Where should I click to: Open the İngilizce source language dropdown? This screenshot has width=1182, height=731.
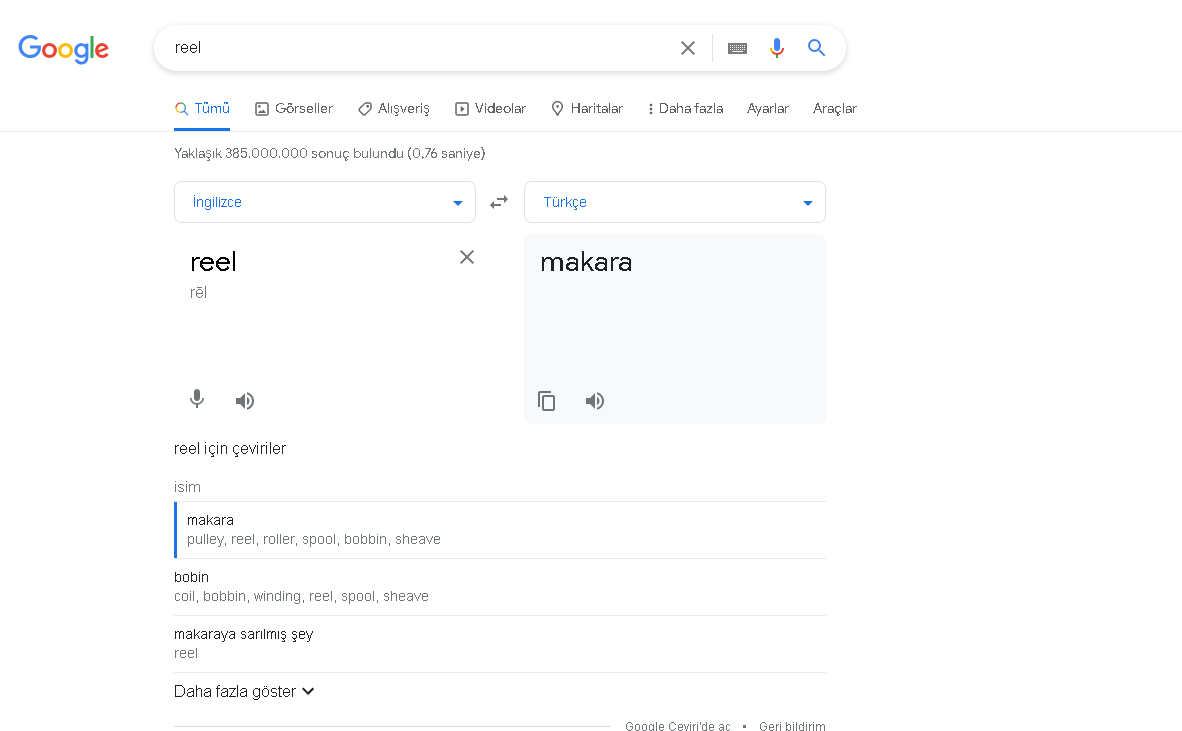[324, 201]
